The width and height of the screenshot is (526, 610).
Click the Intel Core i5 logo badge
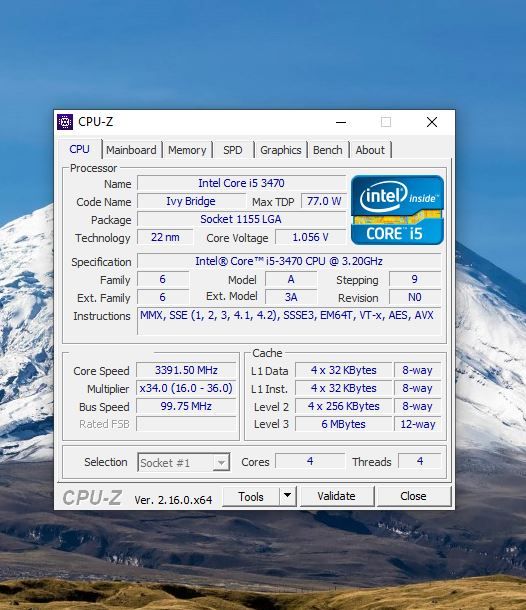tap(397, 210)
